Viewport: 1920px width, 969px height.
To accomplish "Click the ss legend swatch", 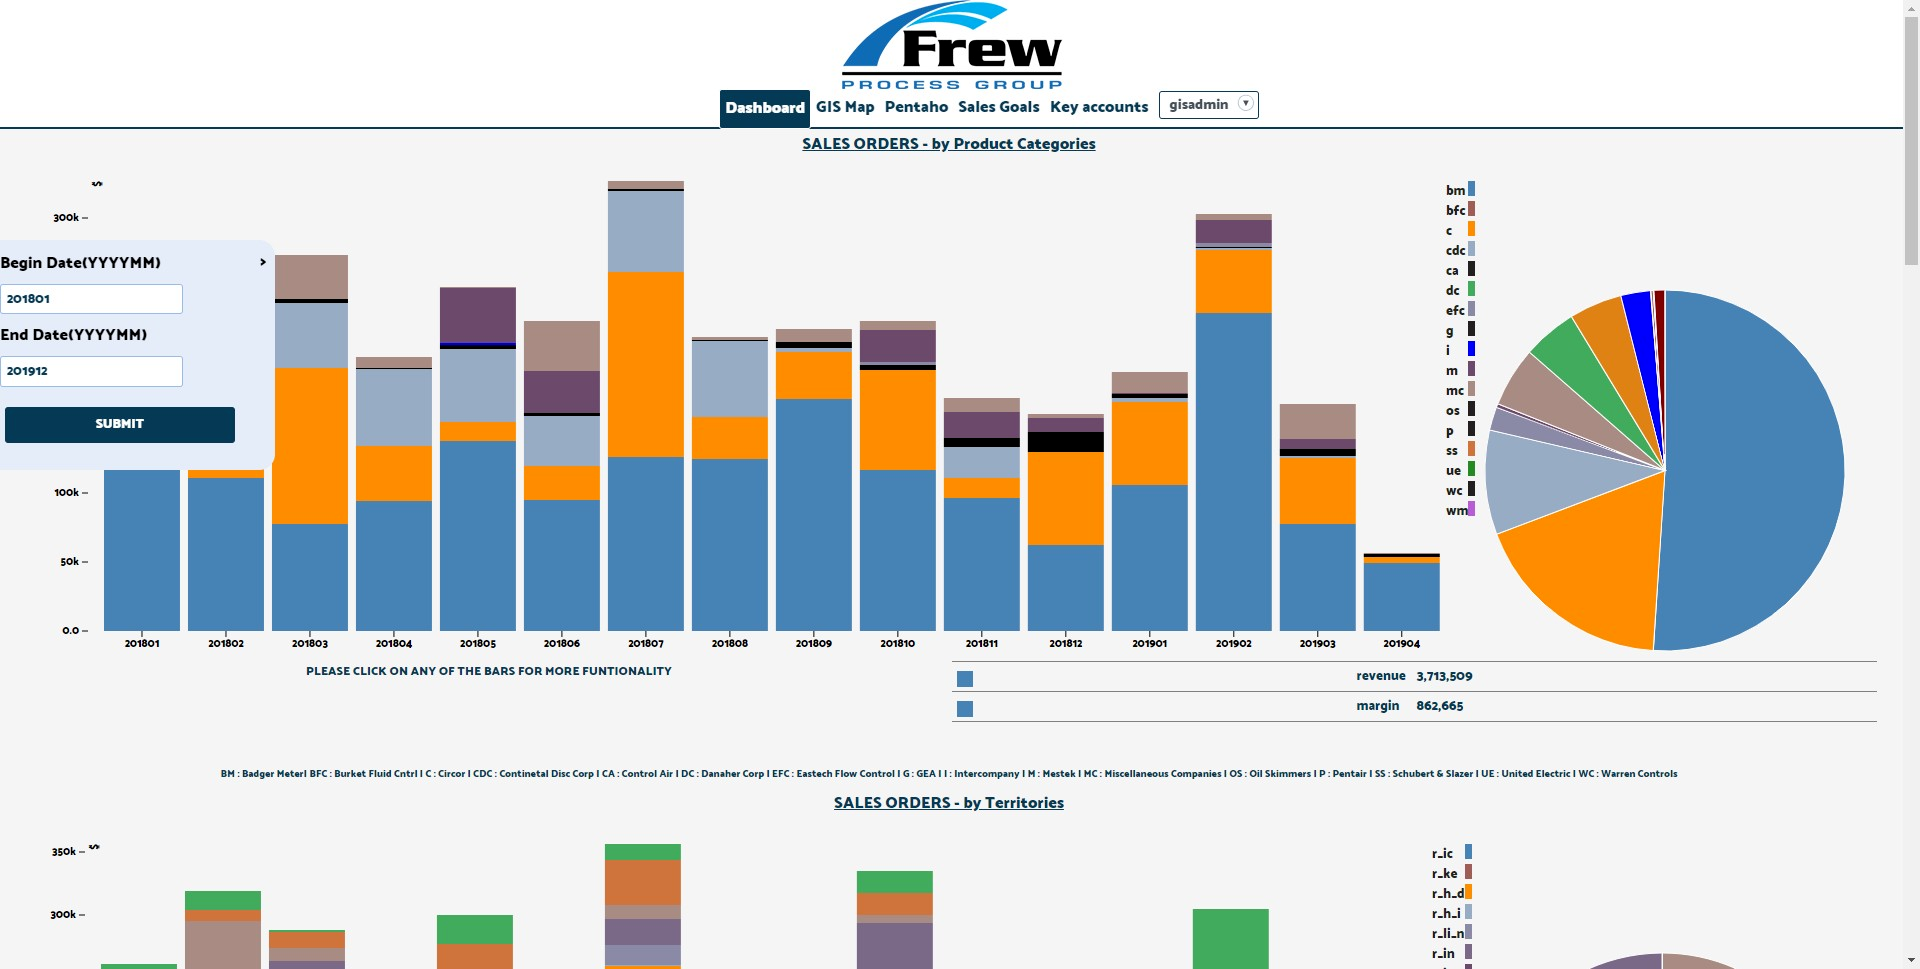I will pos(1471,449).
